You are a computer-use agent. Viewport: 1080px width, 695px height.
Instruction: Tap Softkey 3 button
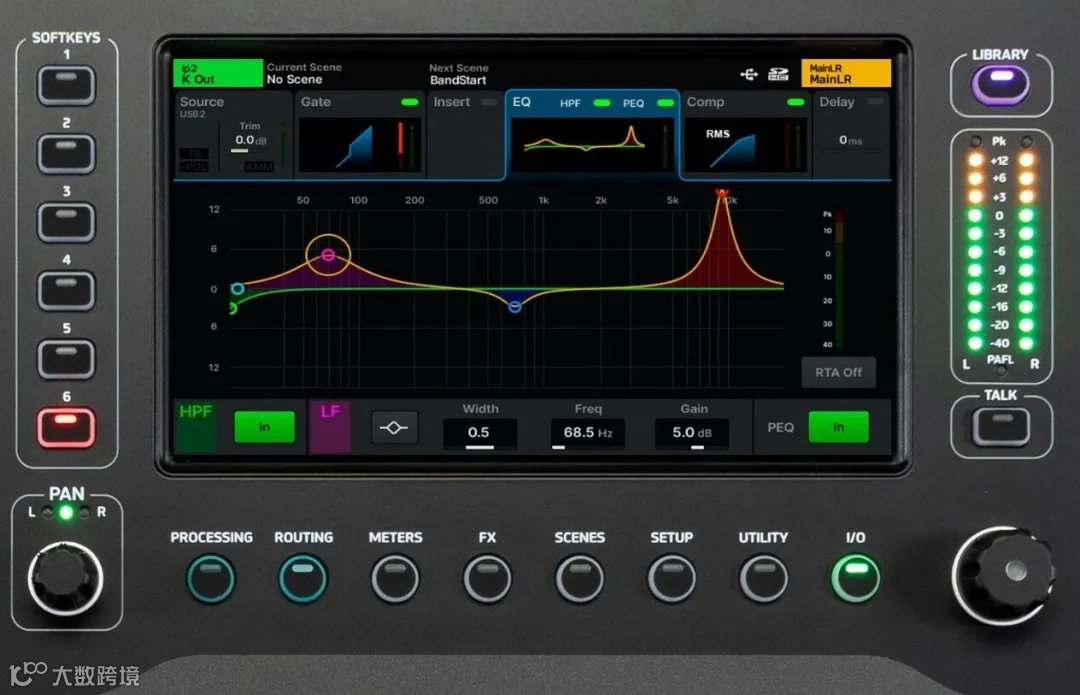click(x=66, y=222)
